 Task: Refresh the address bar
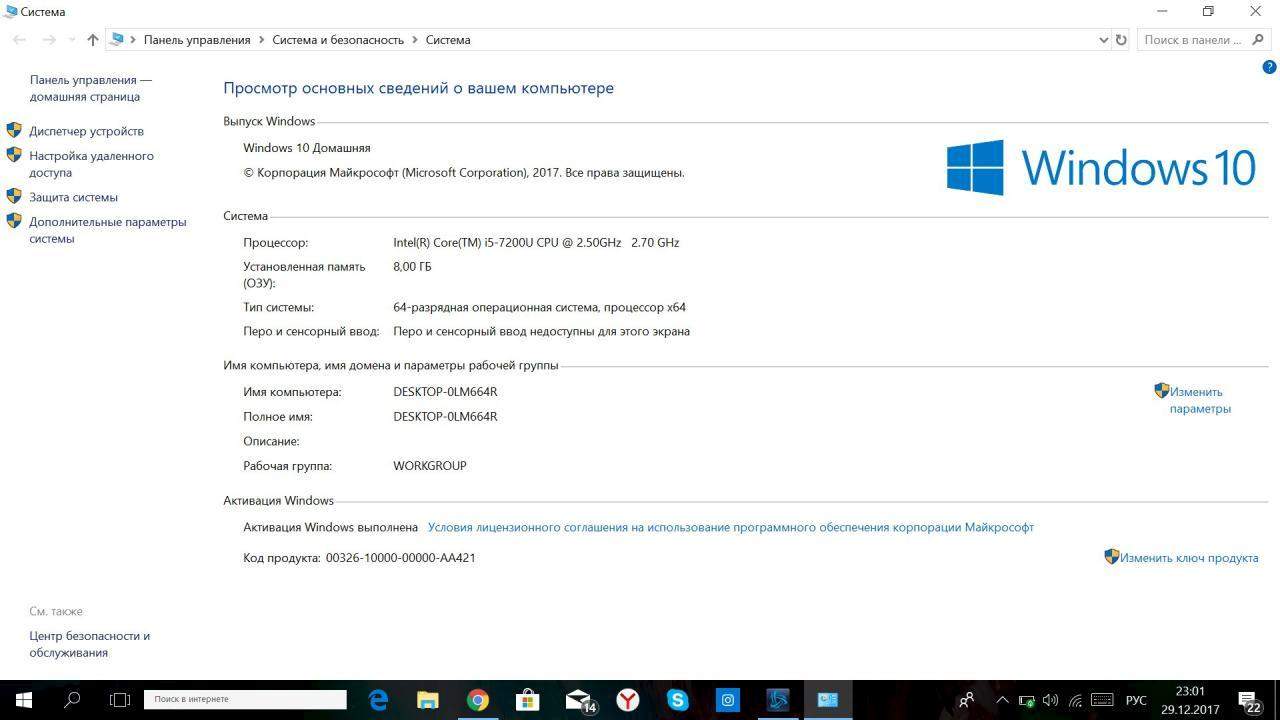pos(1121,40)
